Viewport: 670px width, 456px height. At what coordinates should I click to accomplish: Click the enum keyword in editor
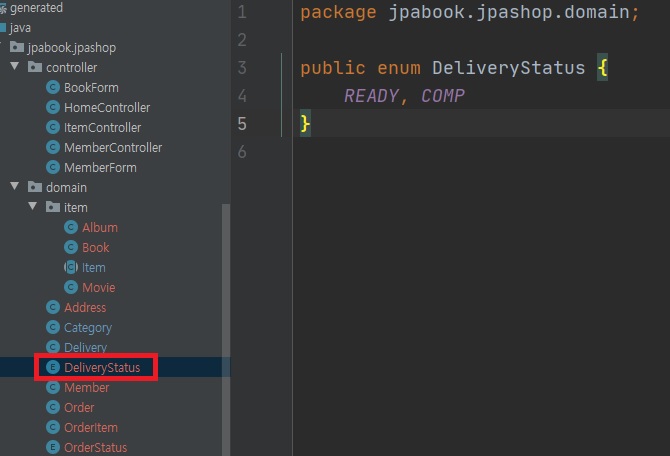pyautogui.click(x=399, y=68)
